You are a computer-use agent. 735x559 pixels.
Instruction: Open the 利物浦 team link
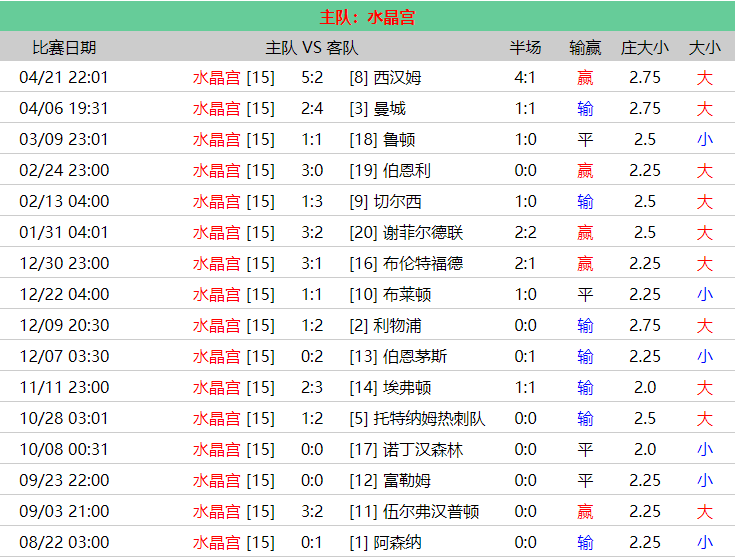pyautogui.click(x=398, y=325)
